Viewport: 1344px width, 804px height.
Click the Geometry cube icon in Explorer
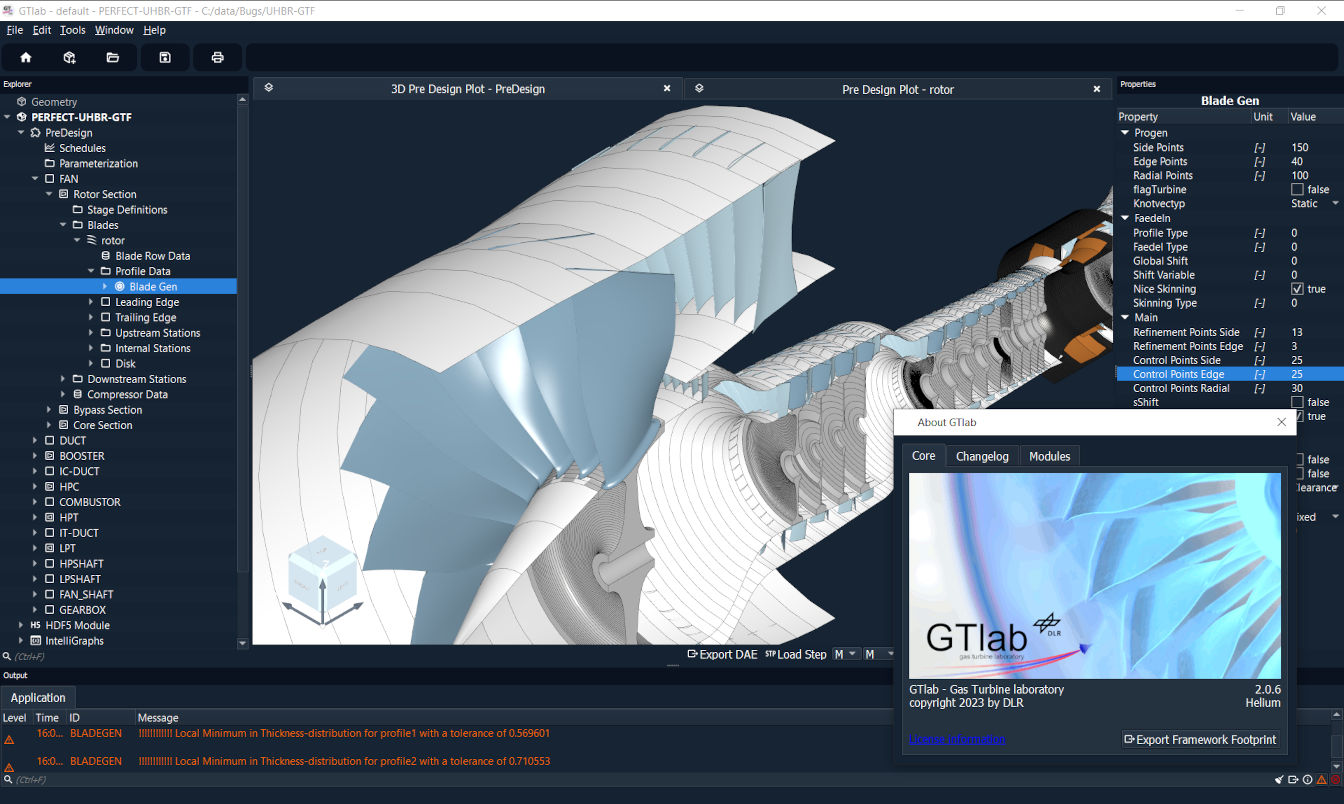coord(21,102)
